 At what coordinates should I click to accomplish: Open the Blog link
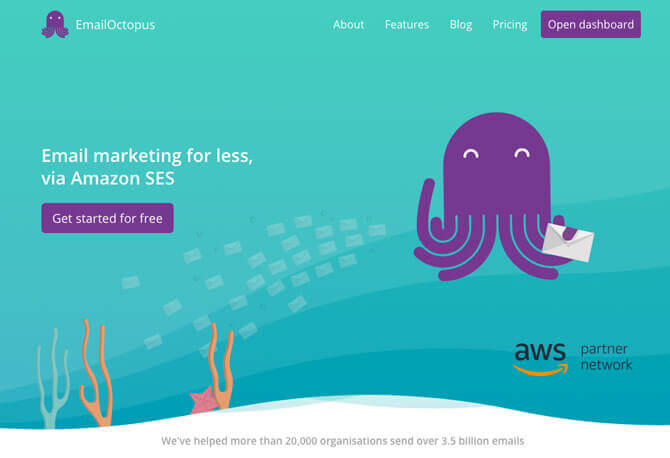click(x=461, y=25)
